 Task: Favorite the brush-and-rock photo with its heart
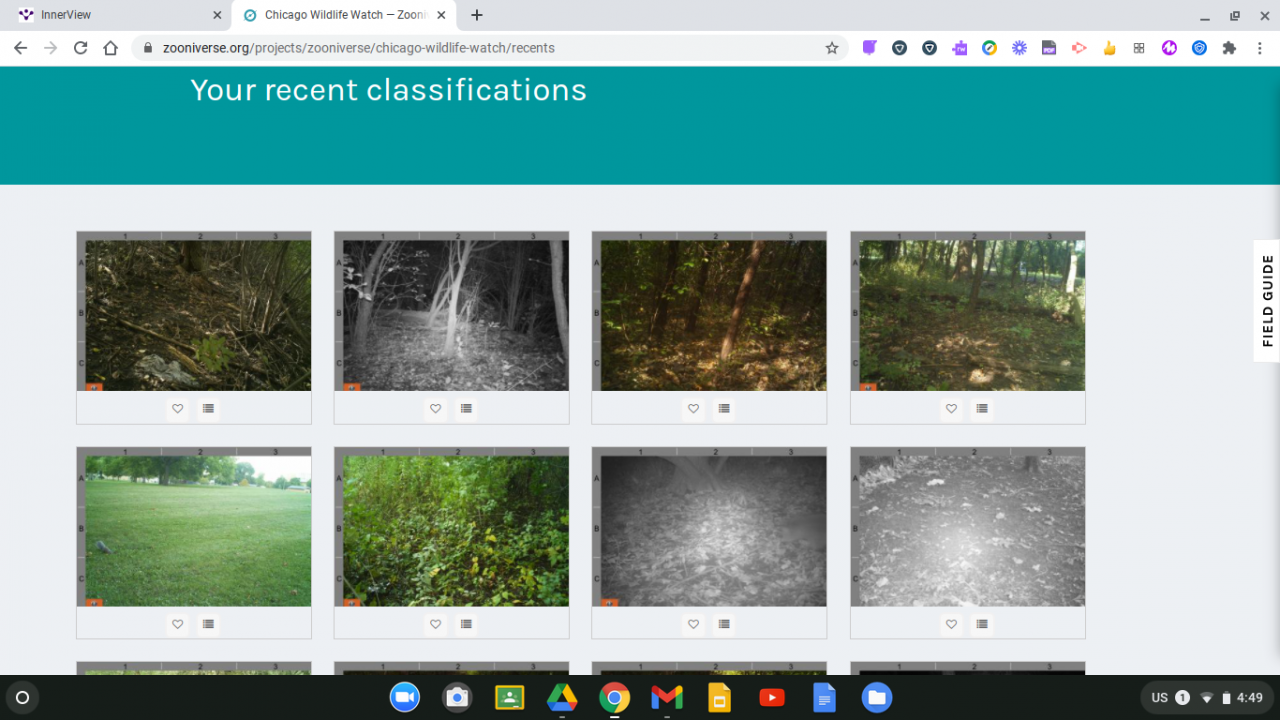[x=178, y=408]
